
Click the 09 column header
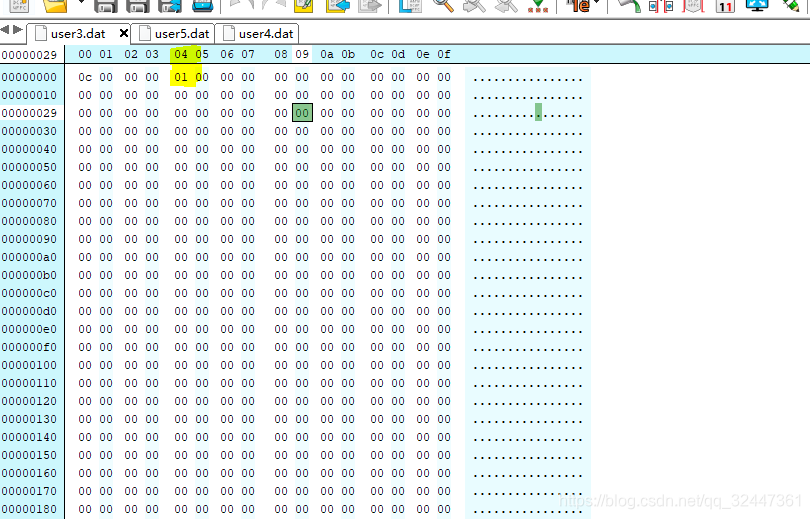(x=302, y=54)
